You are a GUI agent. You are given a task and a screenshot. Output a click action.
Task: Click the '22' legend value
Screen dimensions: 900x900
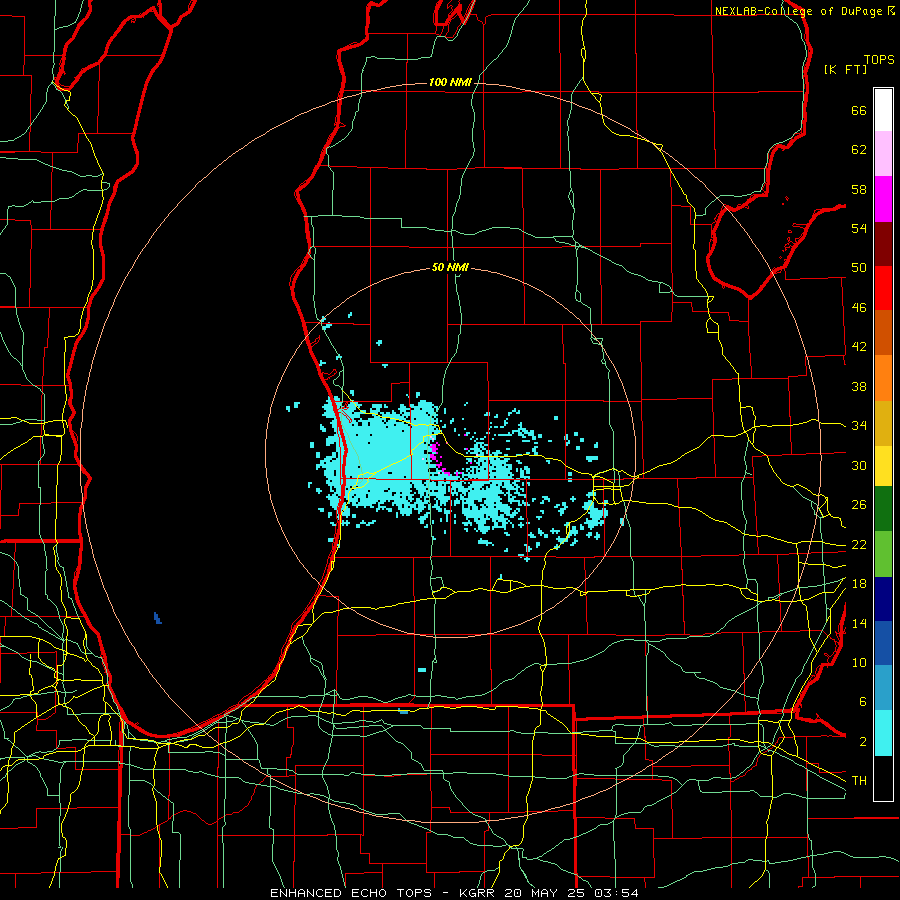[859, 545]
